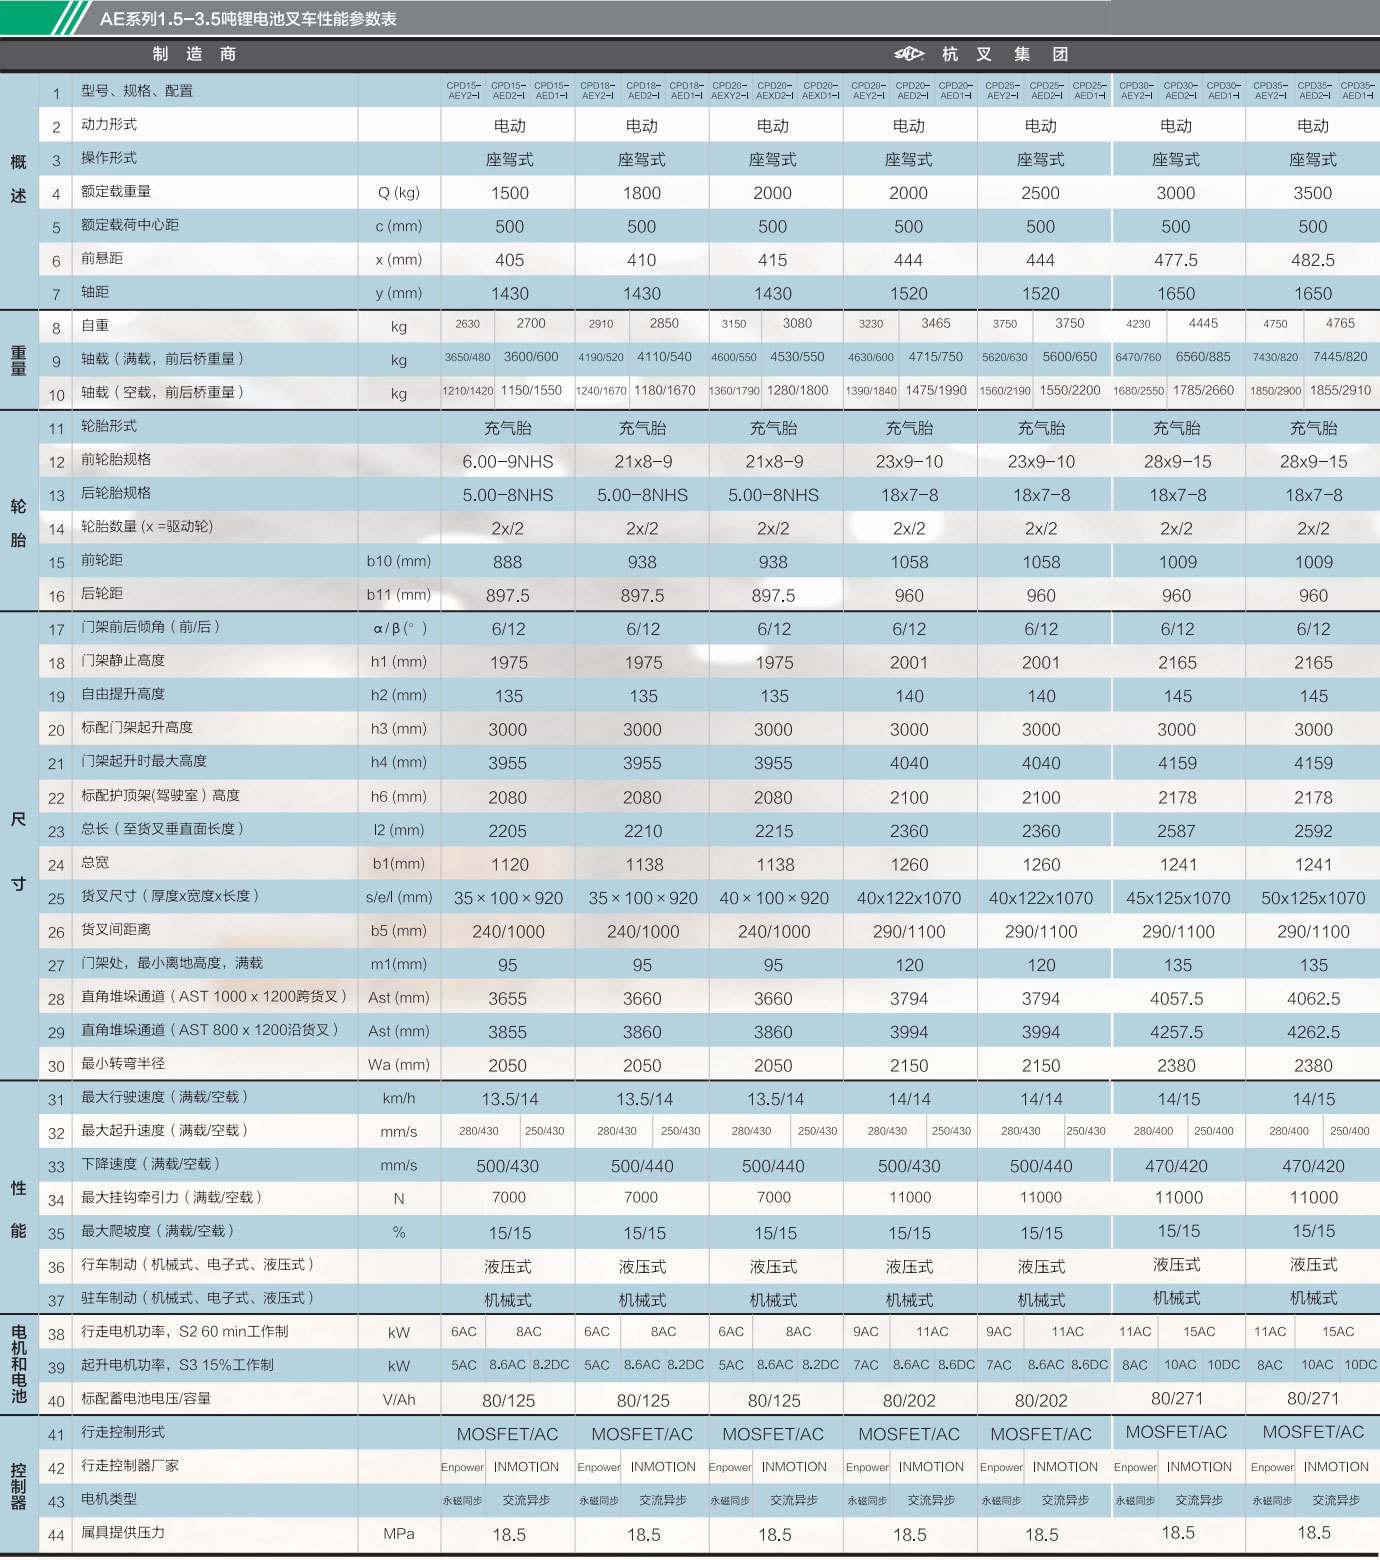
Task: Select the 后轮胎规格 row label
Action: (116, 493)
